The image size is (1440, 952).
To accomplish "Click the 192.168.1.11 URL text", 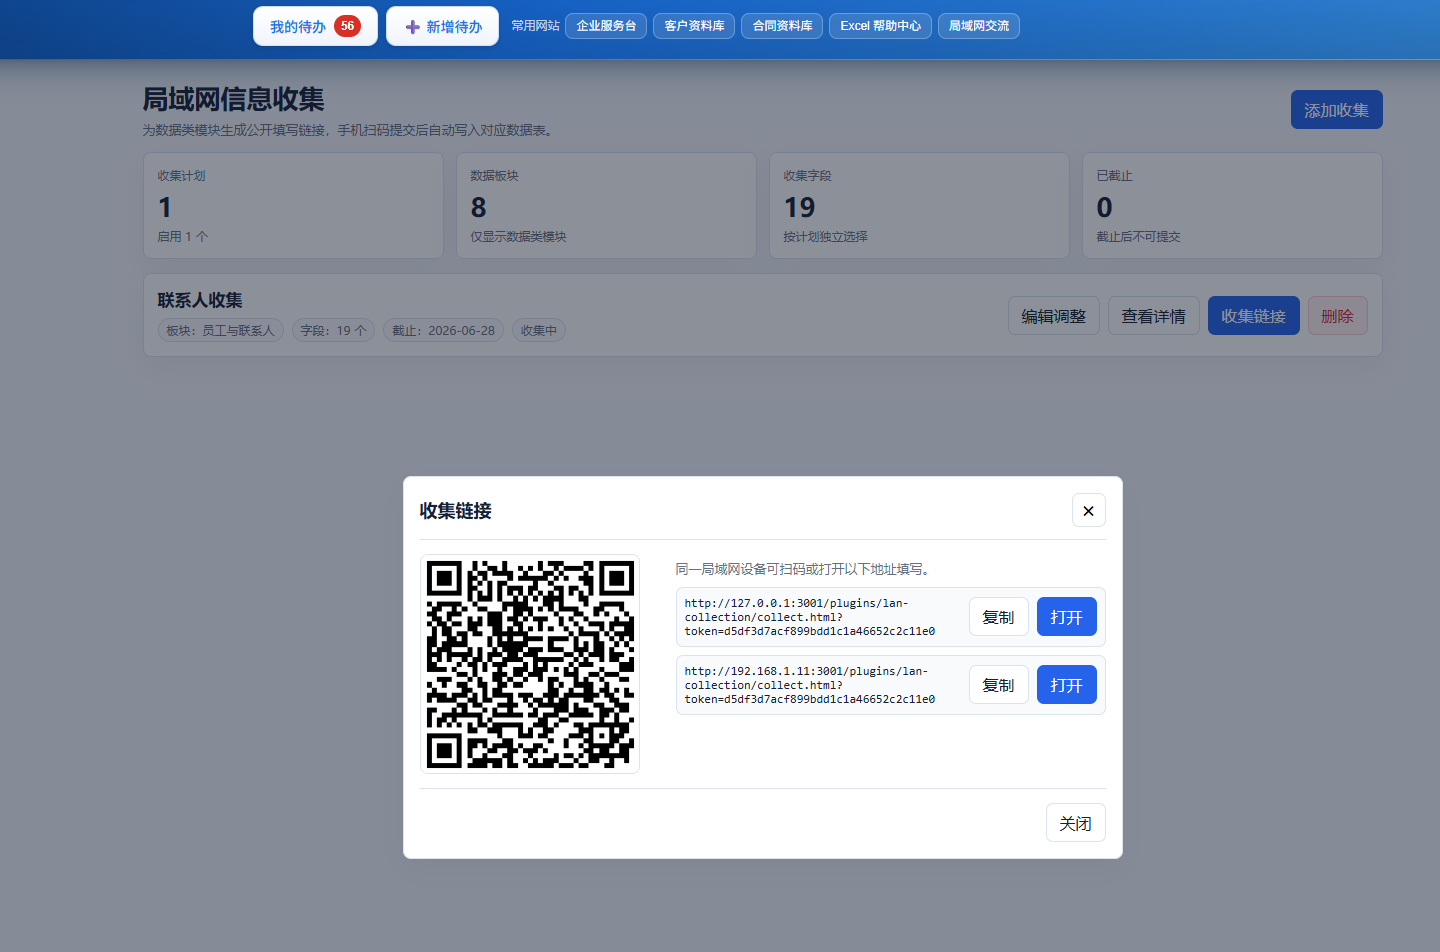I will [x=810, y=685].
